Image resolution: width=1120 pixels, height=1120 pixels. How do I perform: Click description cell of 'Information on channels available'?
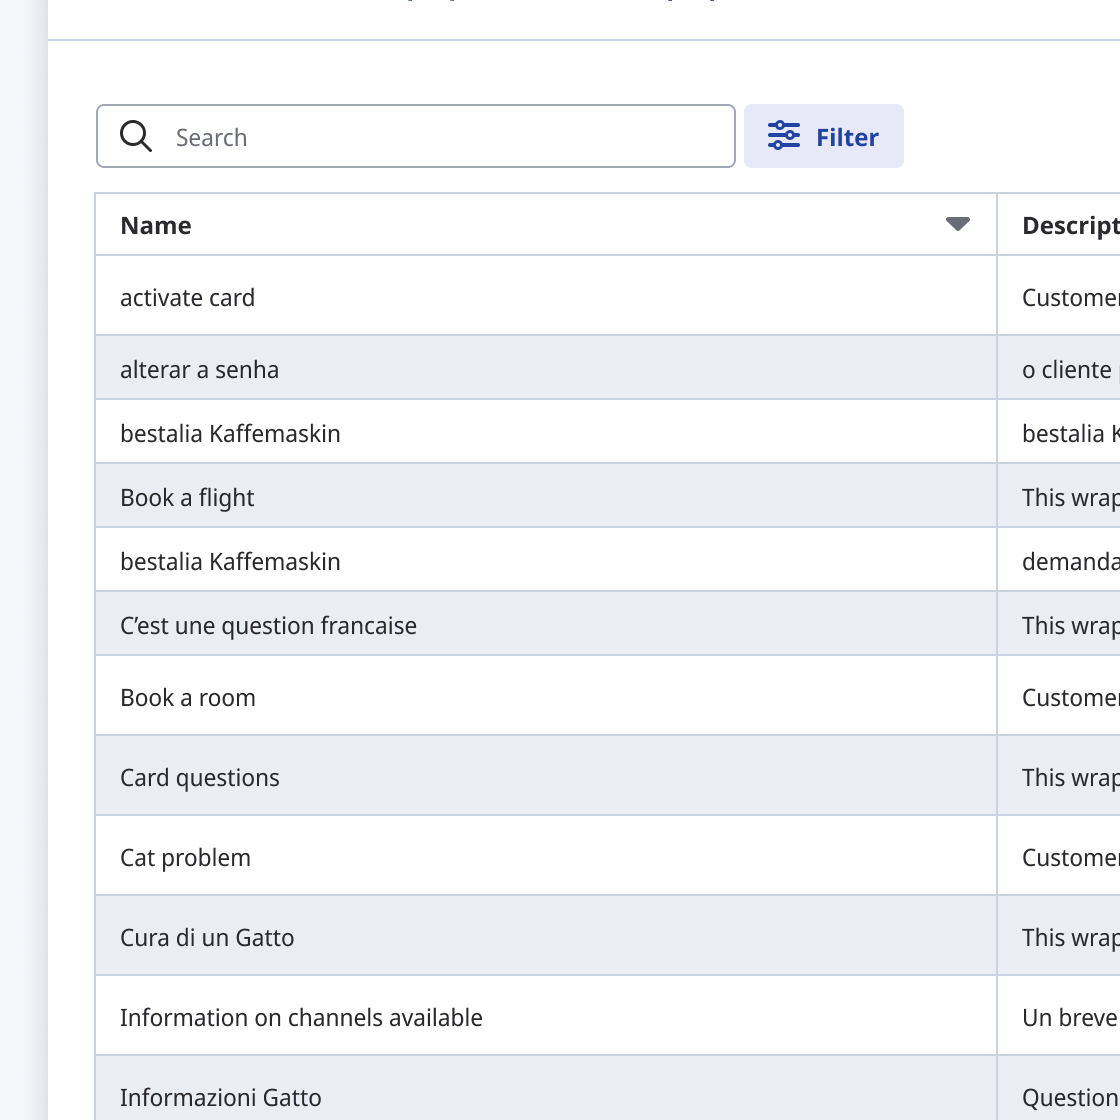pyautogui.click(x=1059, y=1015)
